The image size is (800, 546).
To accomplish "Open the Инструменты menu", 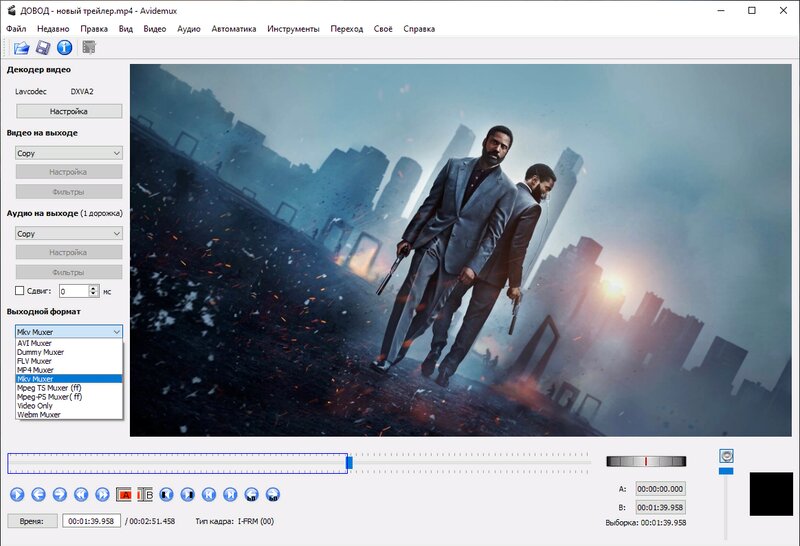I will pyautogui.click(x=293, y=29).
